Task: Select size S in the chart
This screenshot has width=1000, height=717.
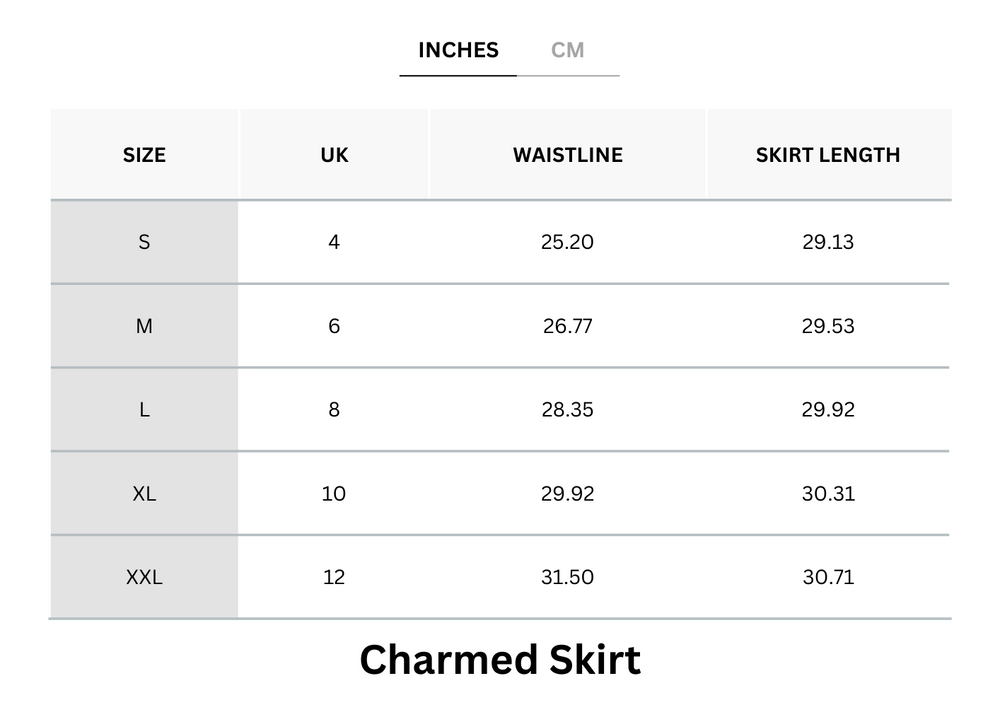Action: click(x=144, y=241)
